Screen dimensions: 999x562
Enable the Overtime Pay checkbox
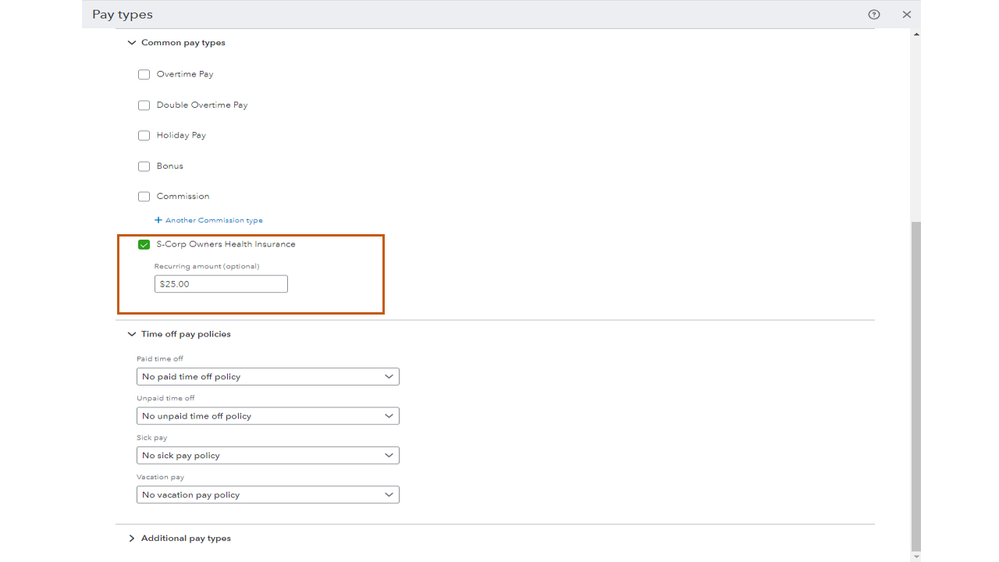pos(144,75)
